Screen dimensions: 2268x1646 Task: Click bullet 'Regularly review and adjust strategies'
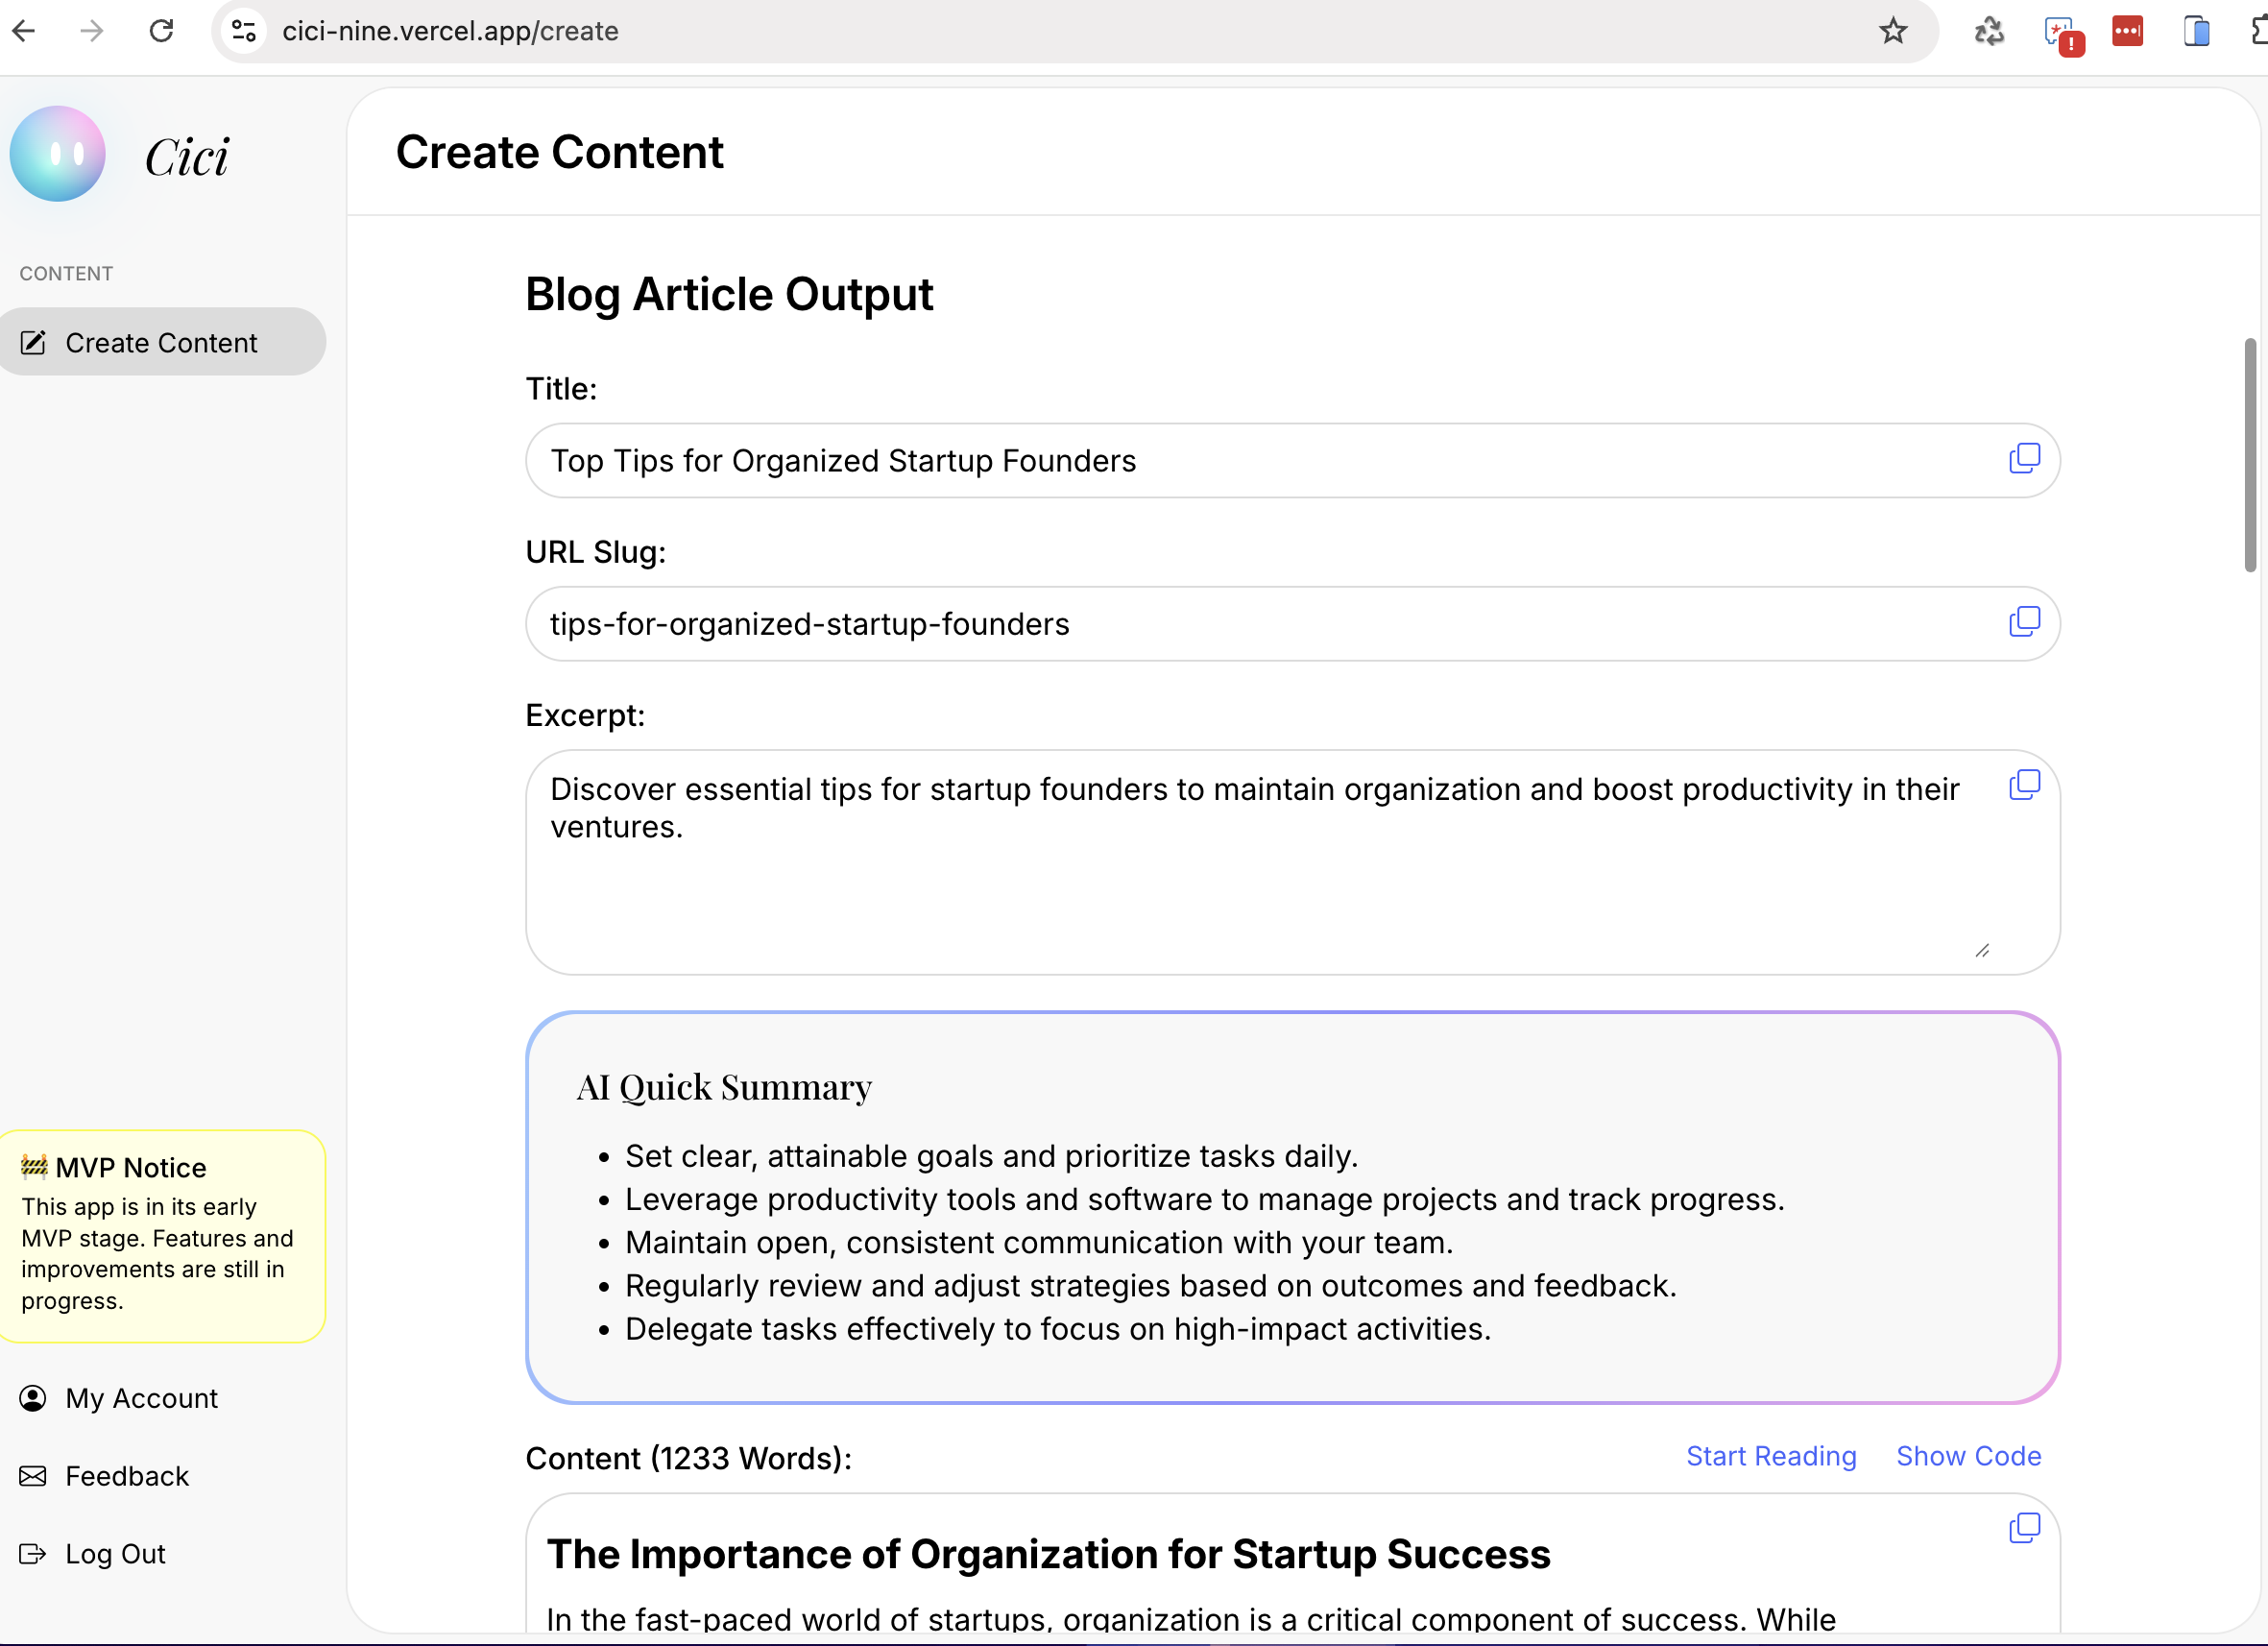pos(1150,1285)
